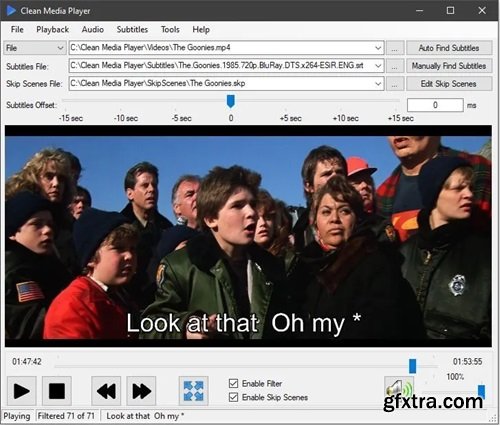Click the +15 sec offset tick label

pyautogui.click(x=401, y=118)
